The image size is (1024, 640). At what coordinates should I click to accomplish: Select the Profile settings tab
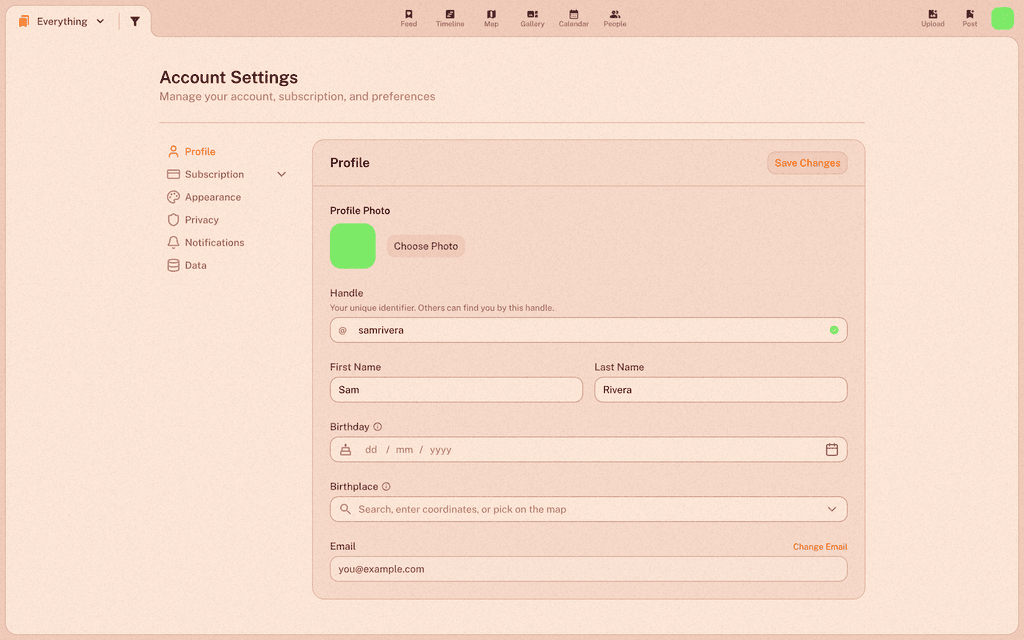click(191, 152)
